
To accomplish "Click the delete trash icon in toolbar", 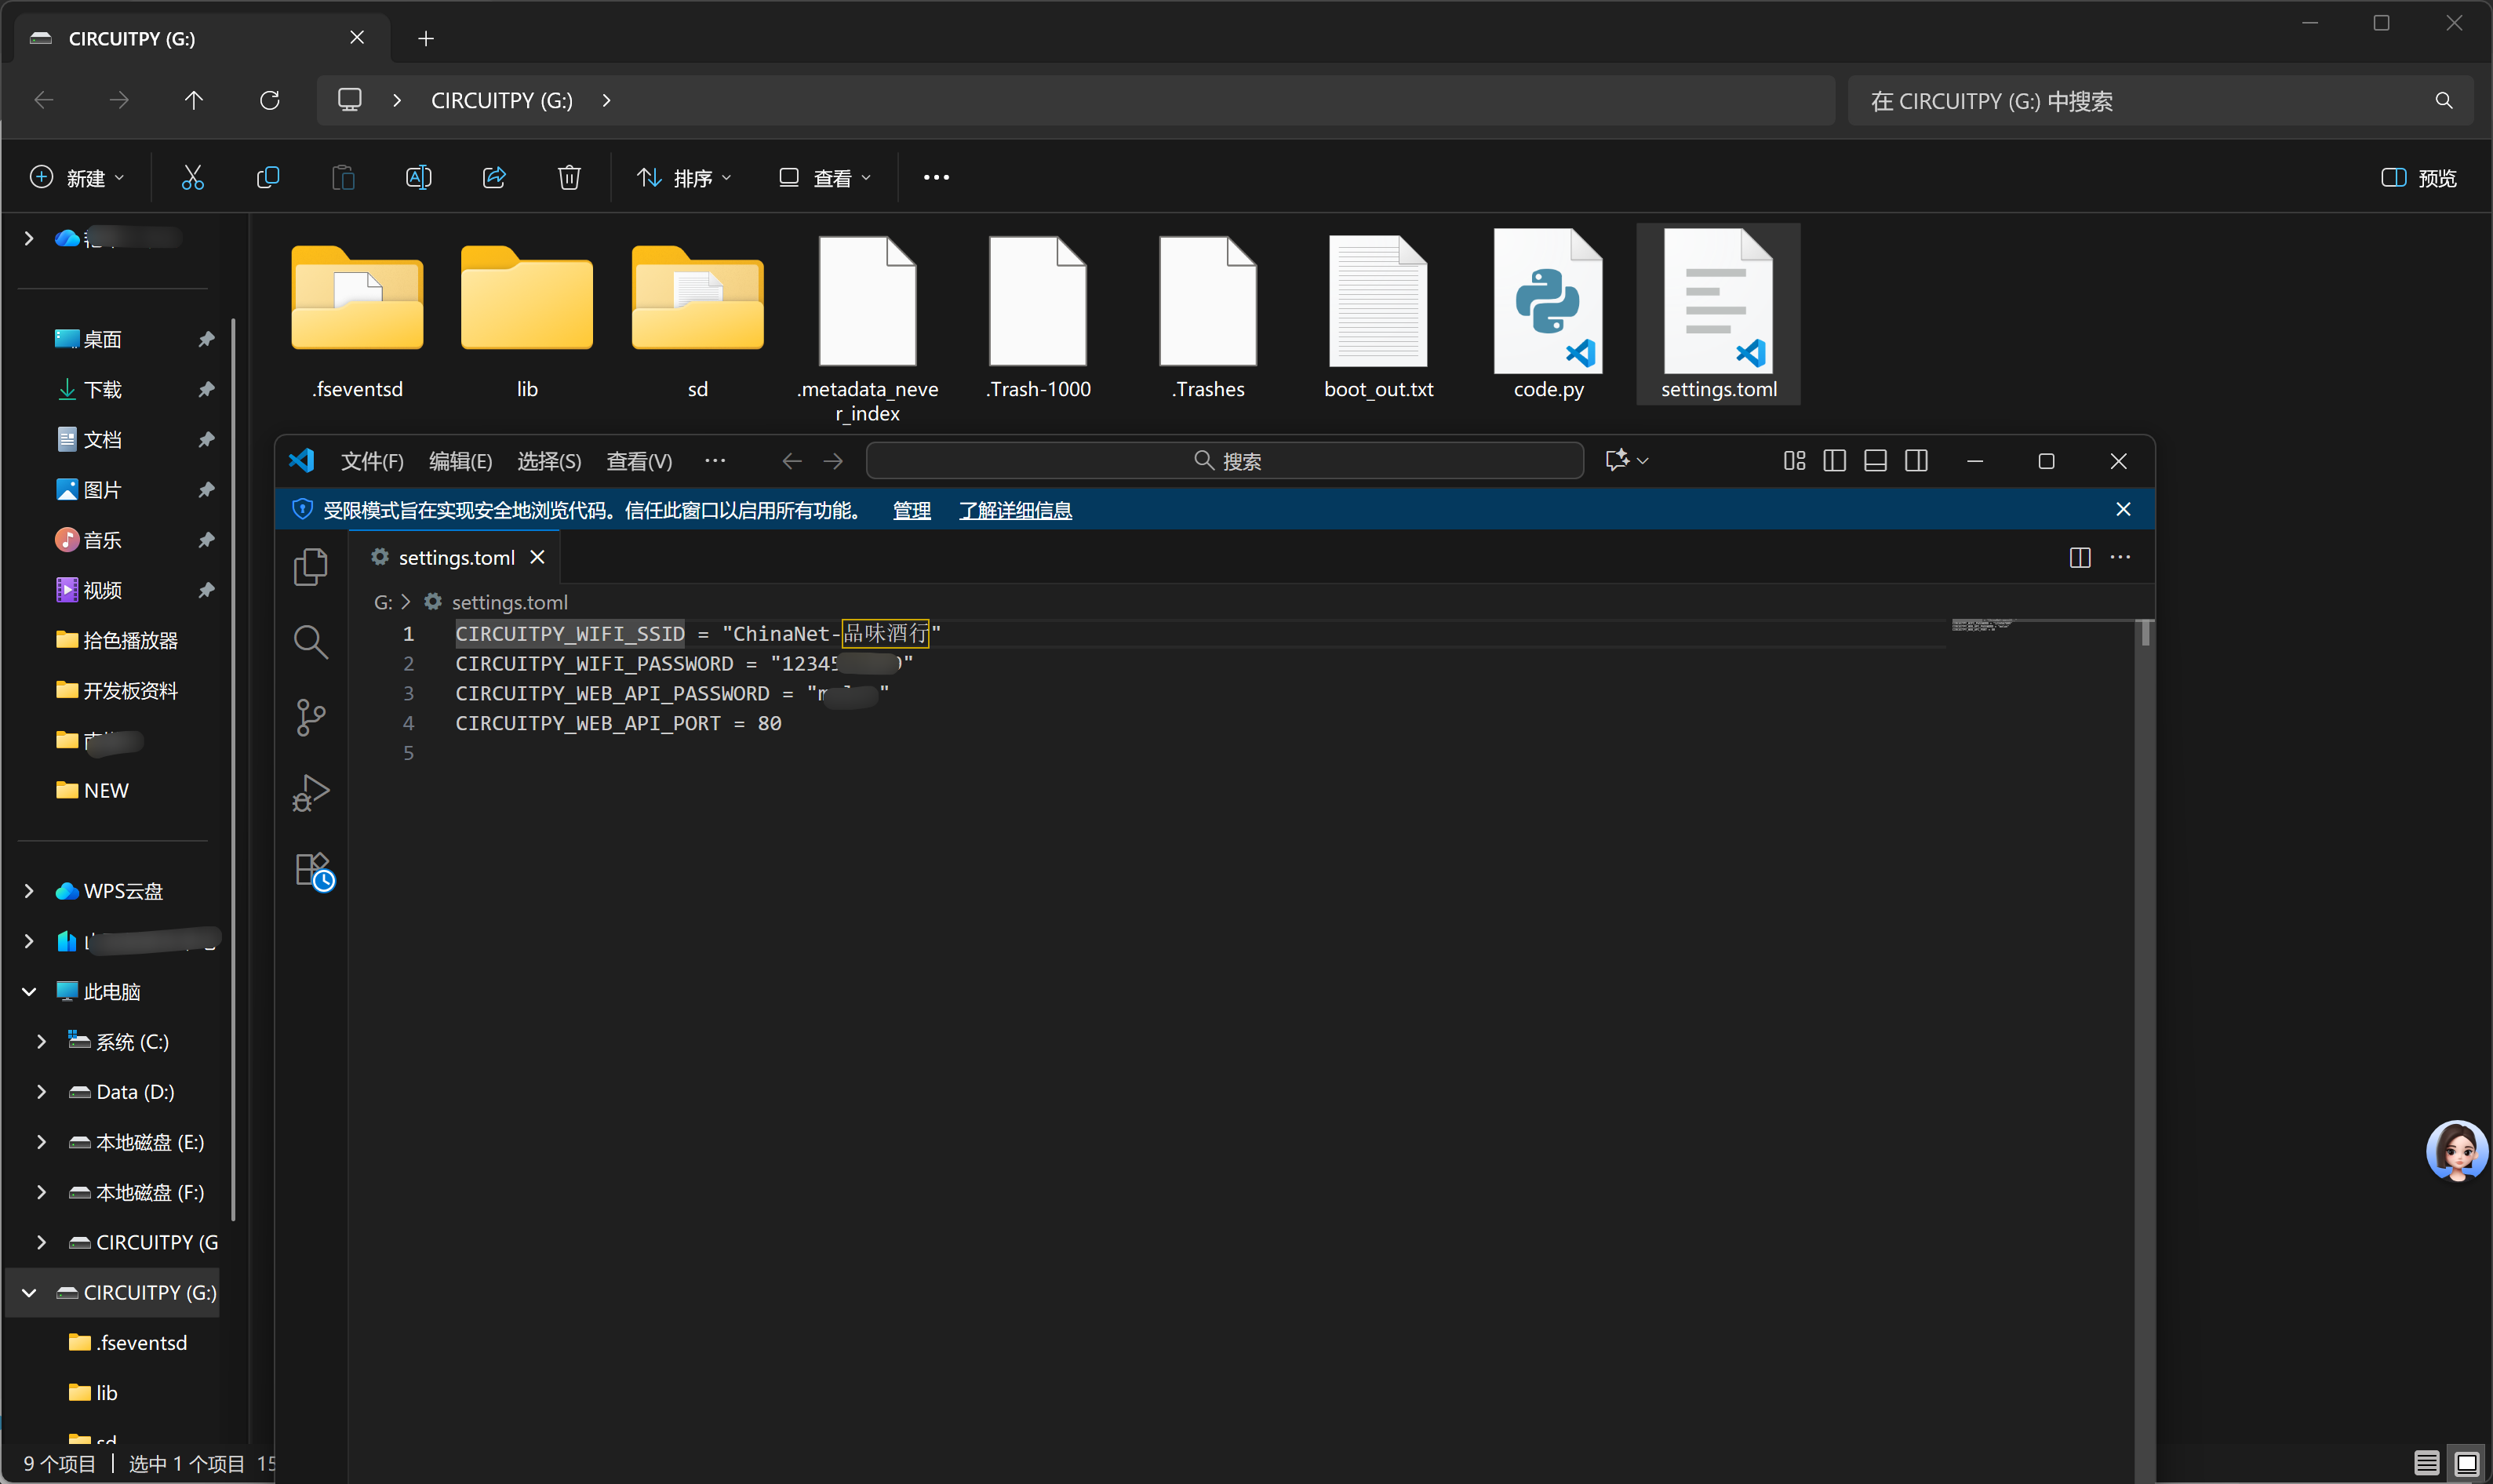I will coord(568,178).
